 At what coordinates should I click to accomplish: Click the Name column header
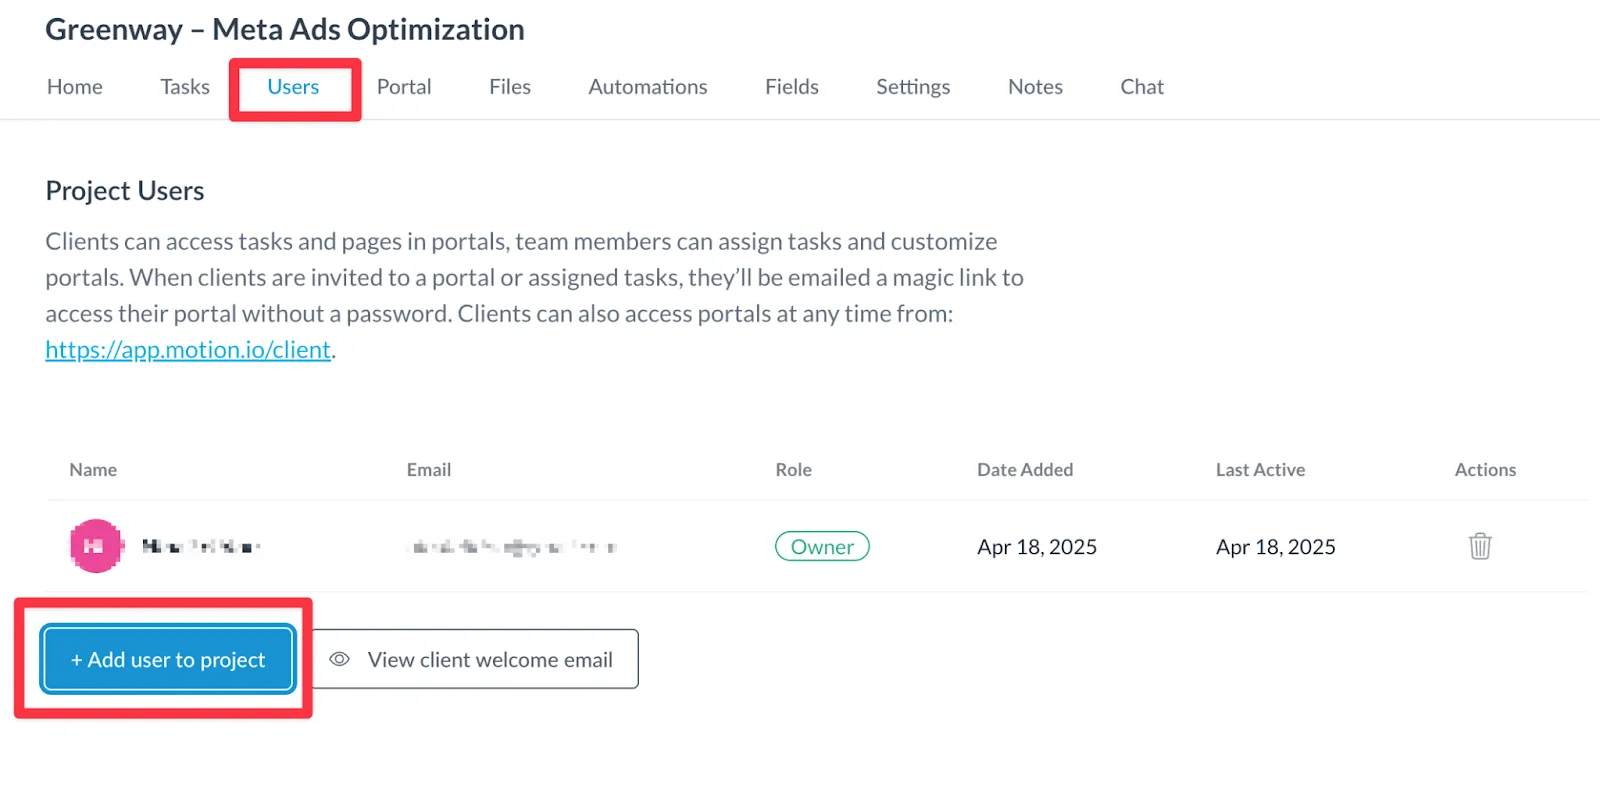[93, 470]
